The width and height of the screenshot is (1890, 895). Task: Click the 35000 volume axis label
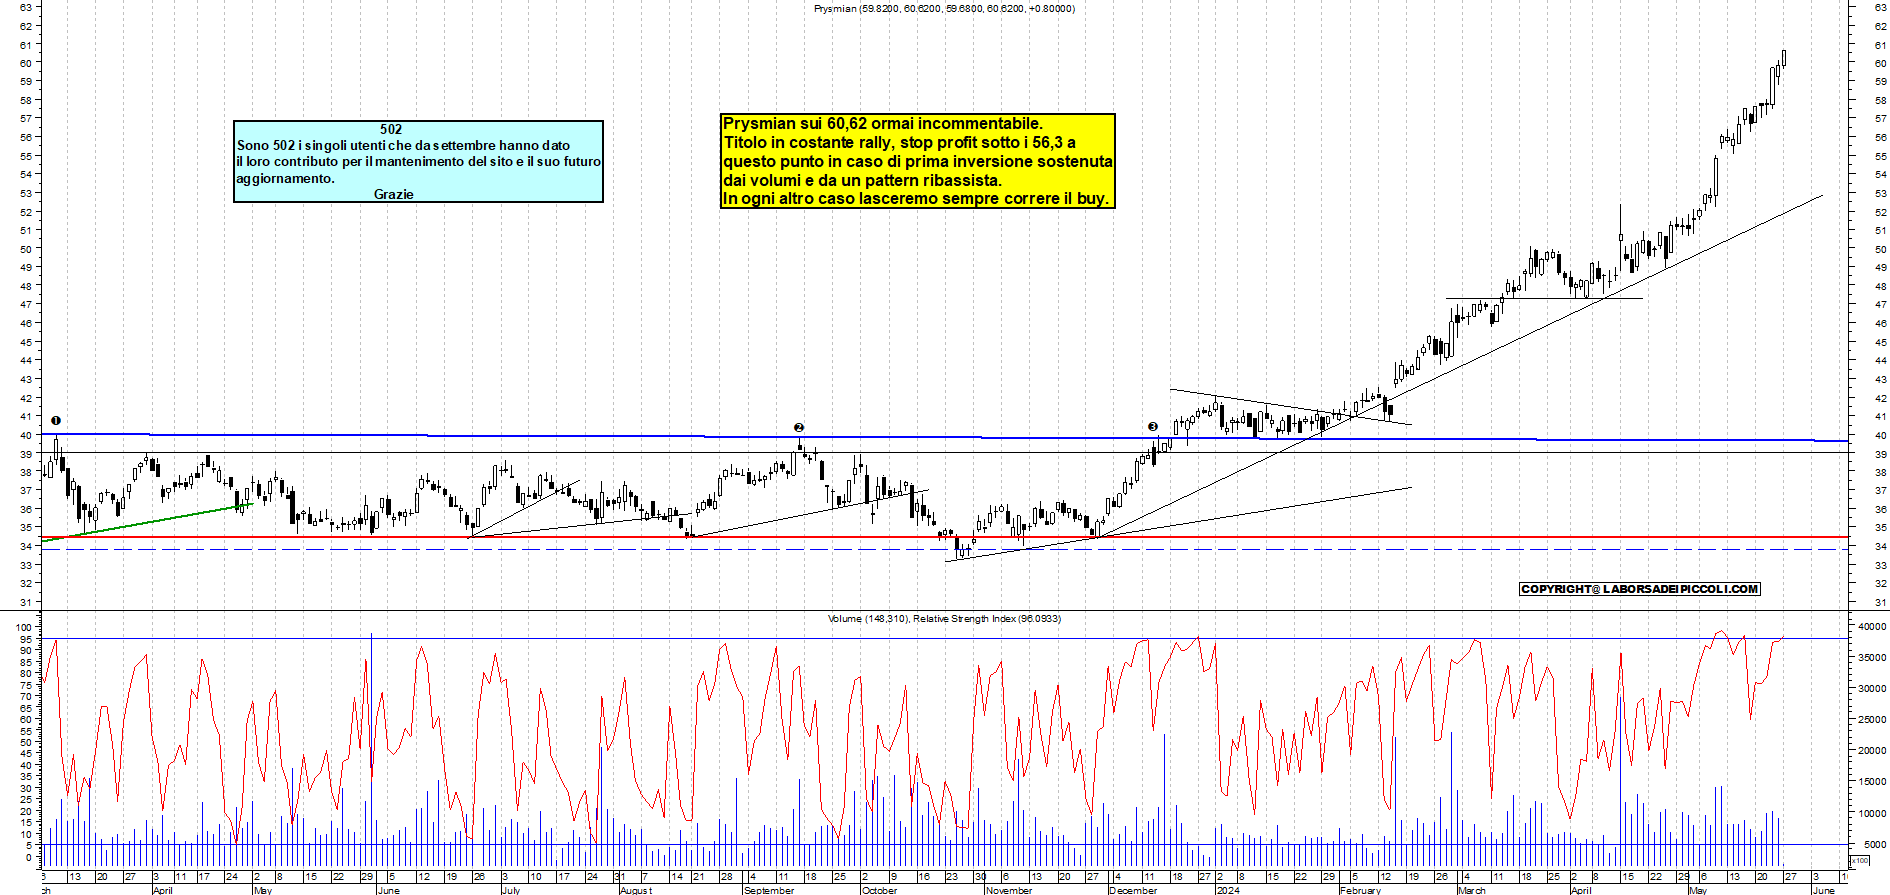[1872, 658]
